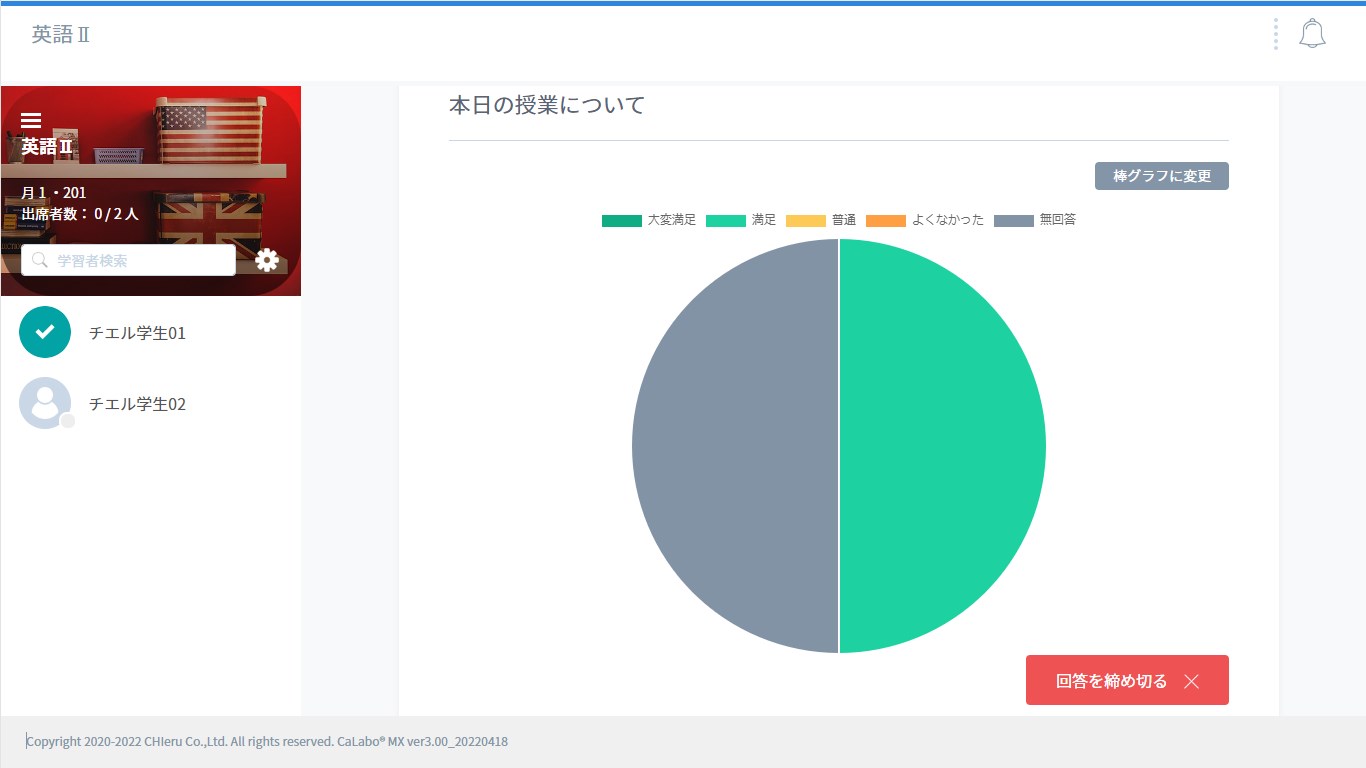Open the notification bell
This screenshot has height=768, width=1366.
[x=1312, y=34]
